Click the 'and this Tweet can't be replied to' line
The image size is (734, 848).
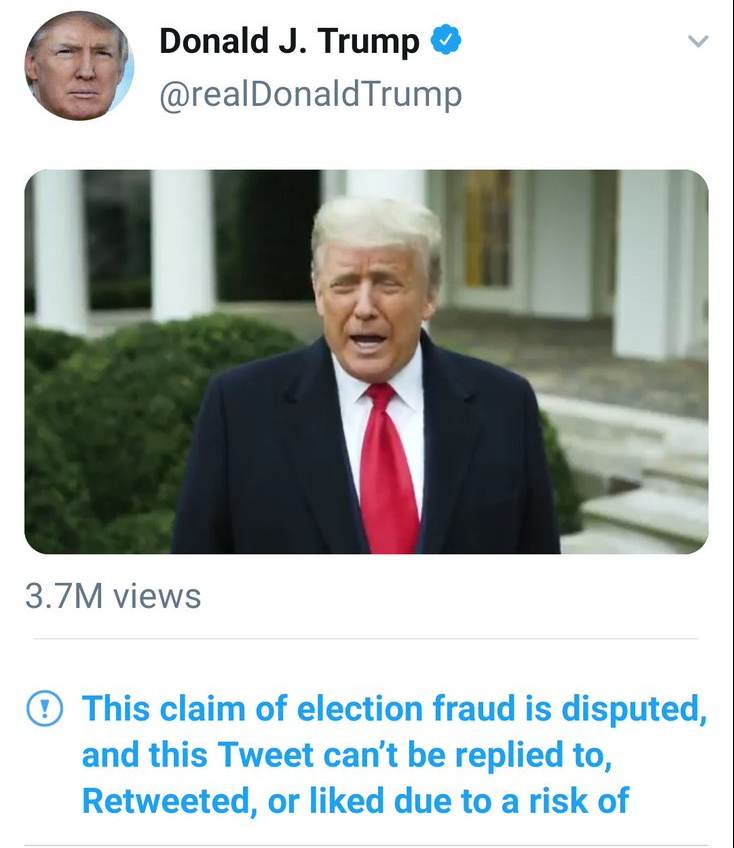click(346, 755)
